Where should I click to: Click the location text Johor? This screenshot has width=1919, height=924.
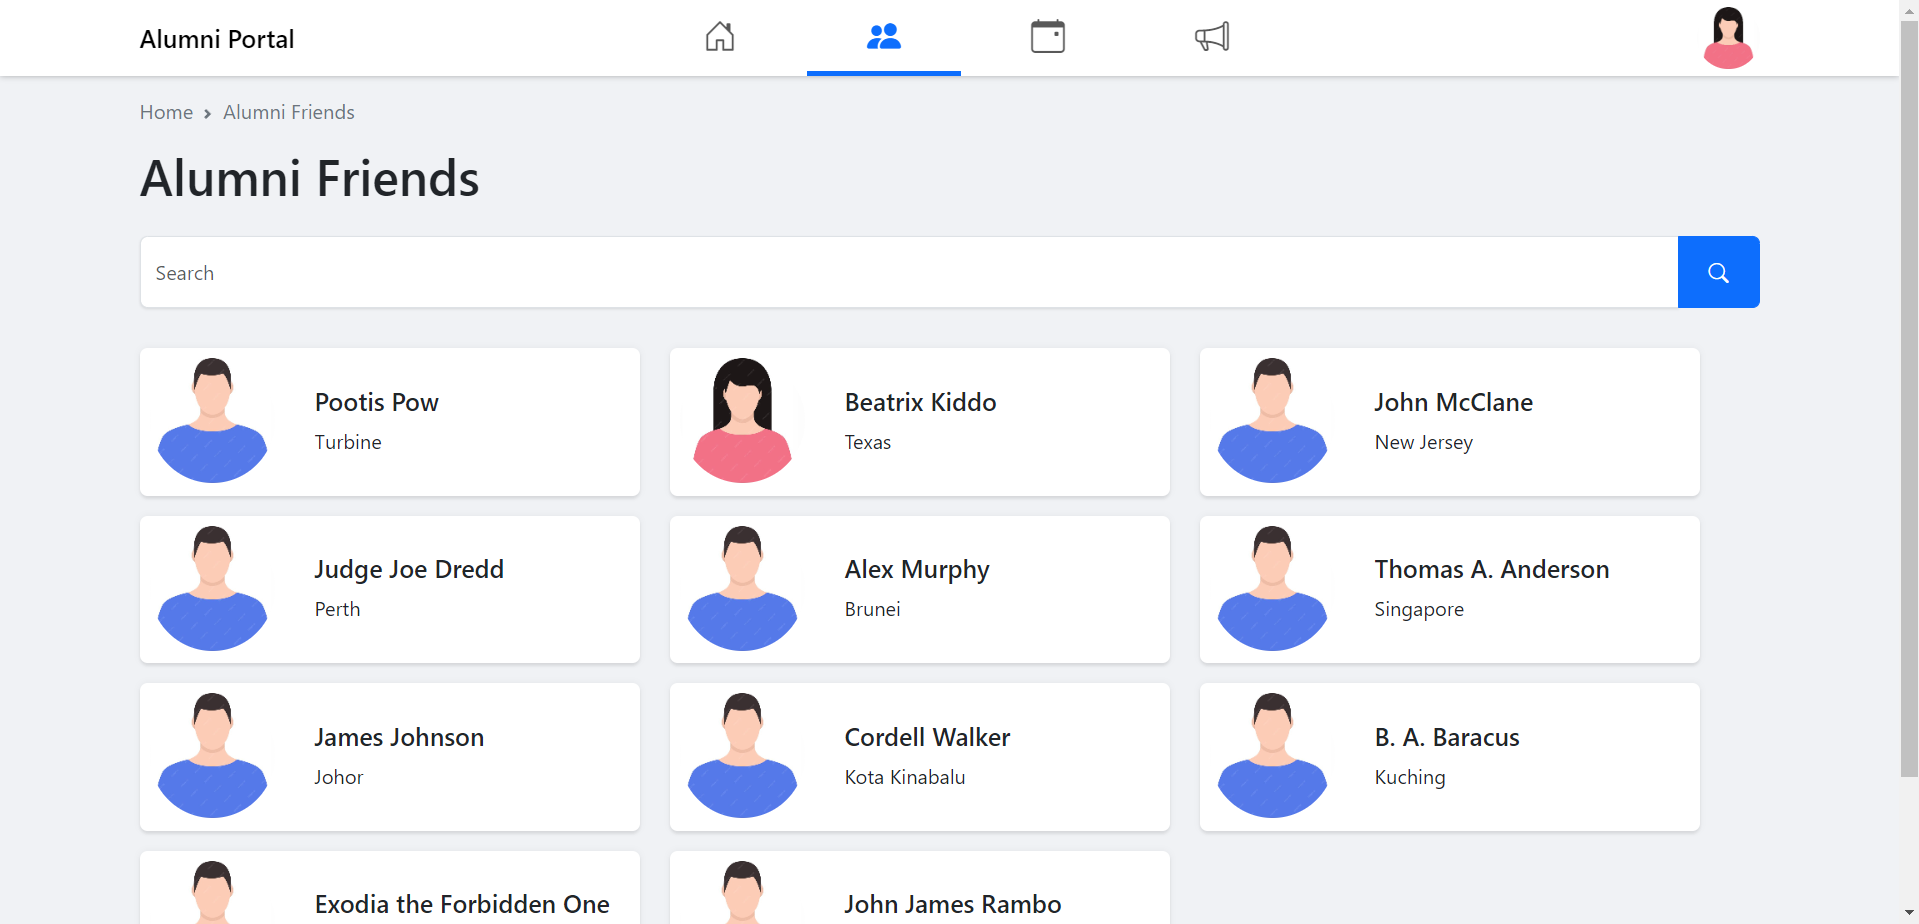[x=339, y=777]
